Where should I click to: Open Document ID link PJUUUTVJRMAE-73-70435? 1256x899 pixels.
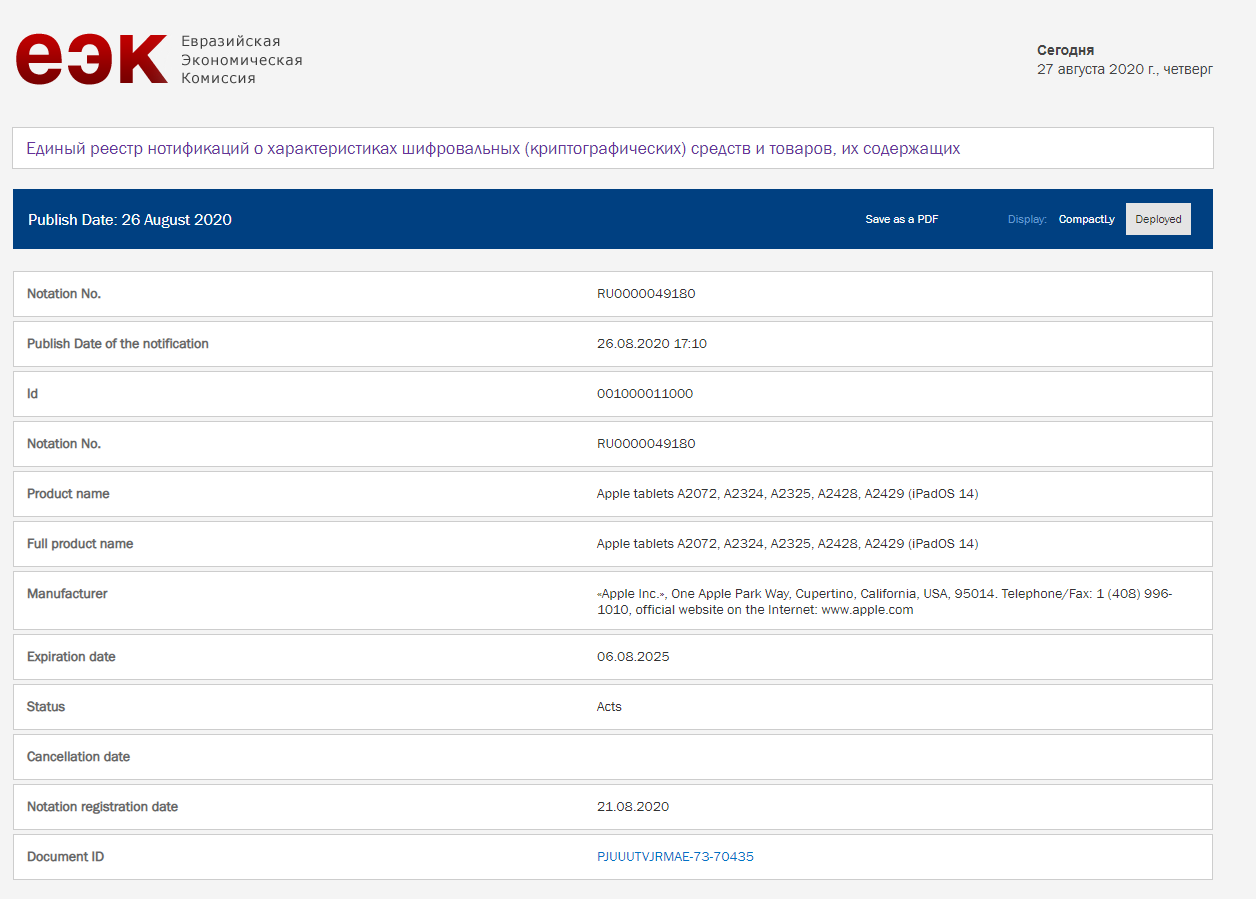pyautogui.click(x=675, y=857)
